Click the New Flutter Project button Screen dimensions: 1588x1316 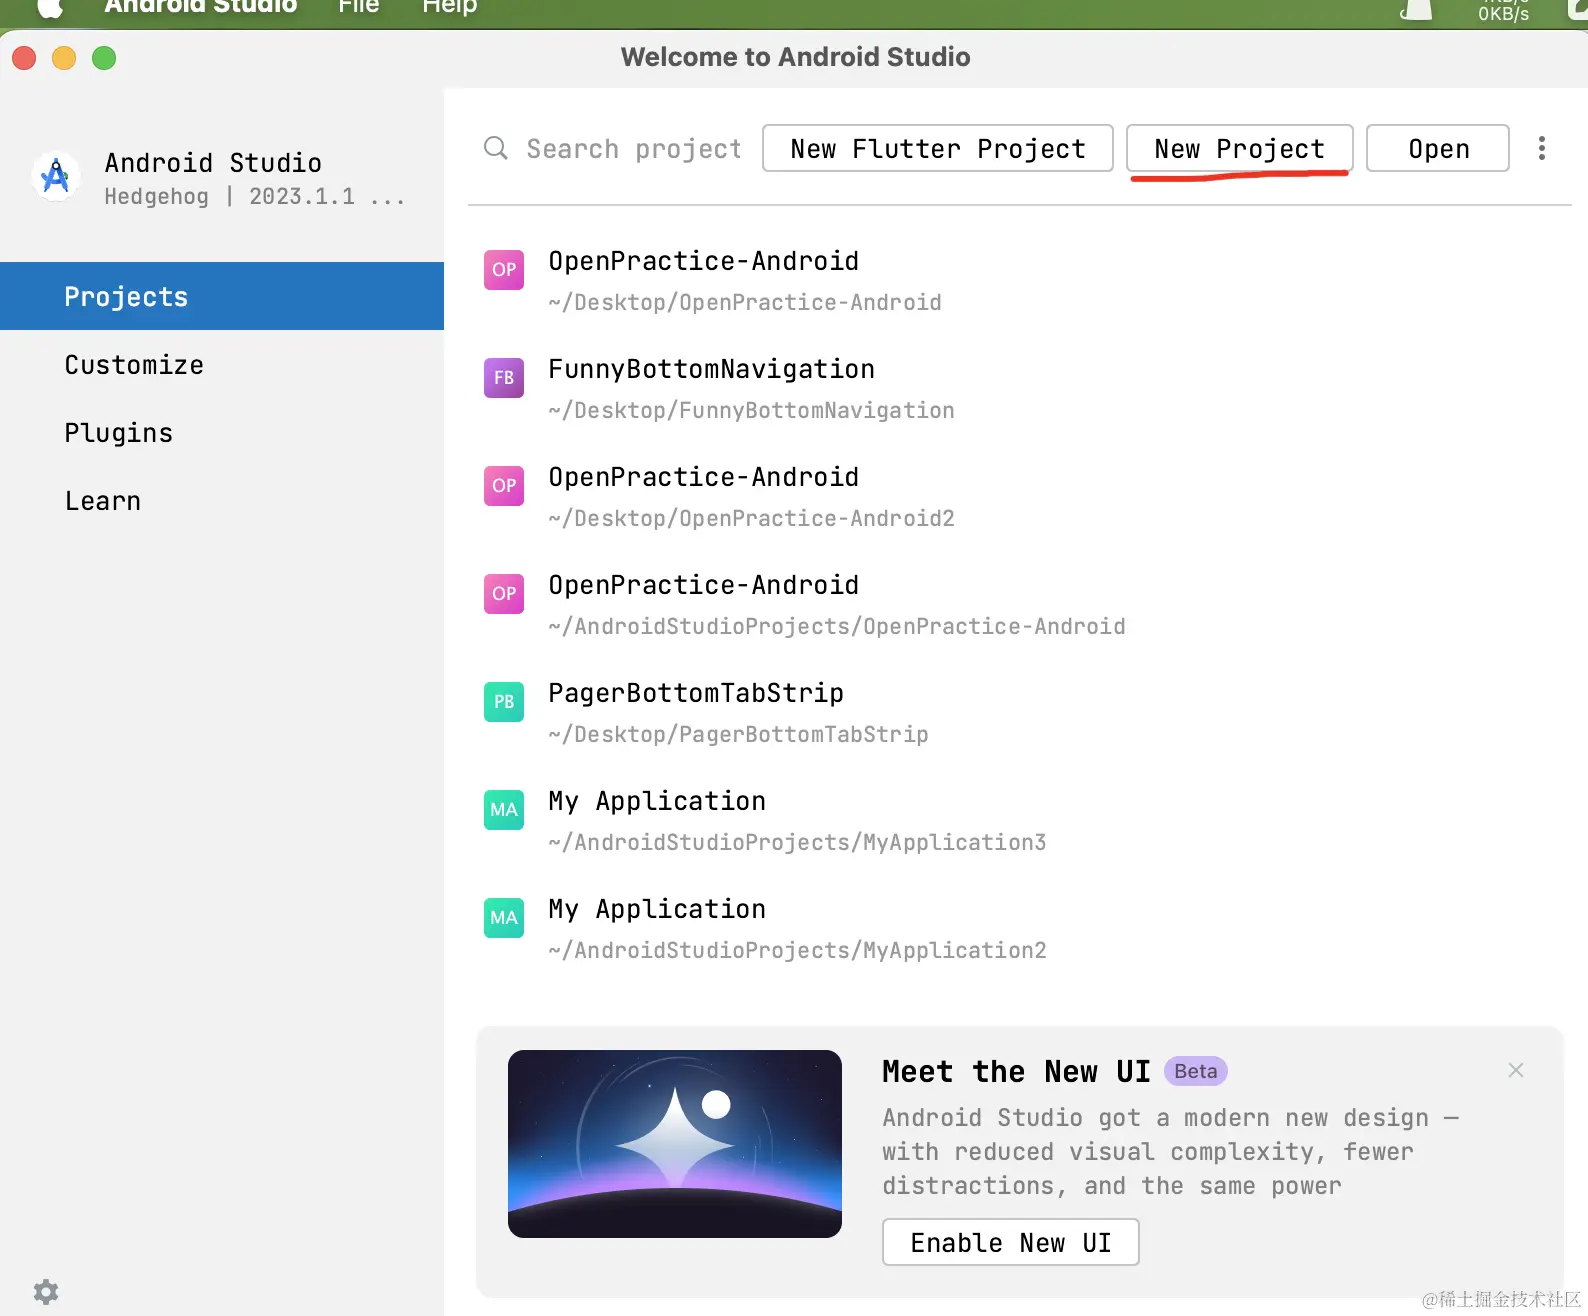tap(938, 148)
